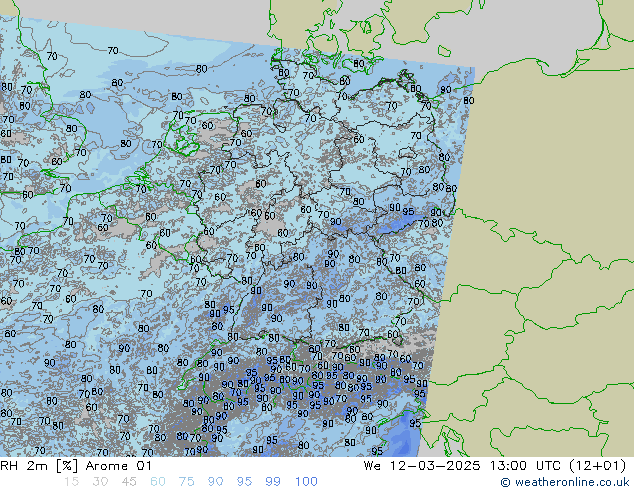Click the weatheronline.co.uk copyright text
Screen dimensions: 634x490
pos(565,482)
